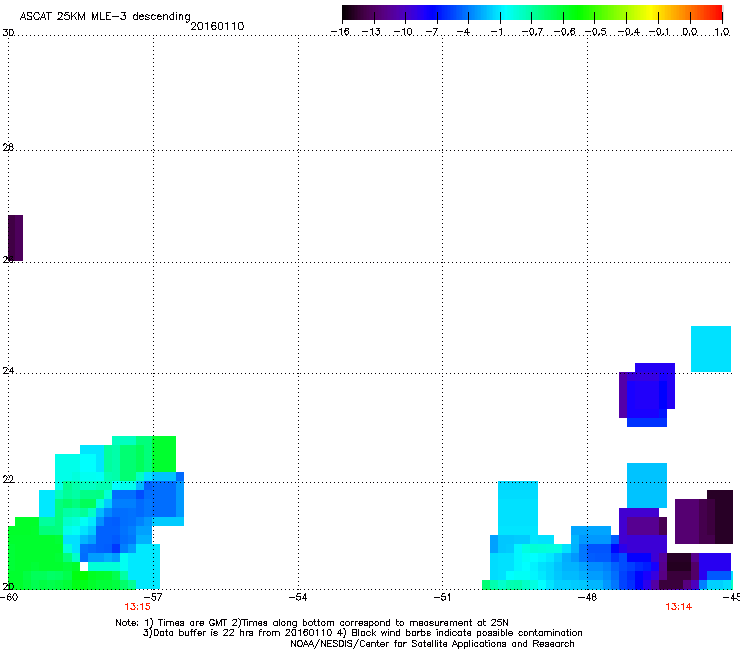Click the longitude label -57
740x650 pixels.
(153, 597)
